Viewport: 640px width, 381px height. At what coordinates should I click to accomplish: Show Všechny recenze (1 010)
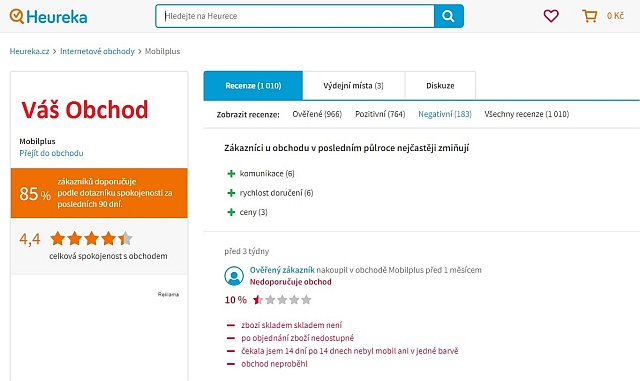coord(527,114)
